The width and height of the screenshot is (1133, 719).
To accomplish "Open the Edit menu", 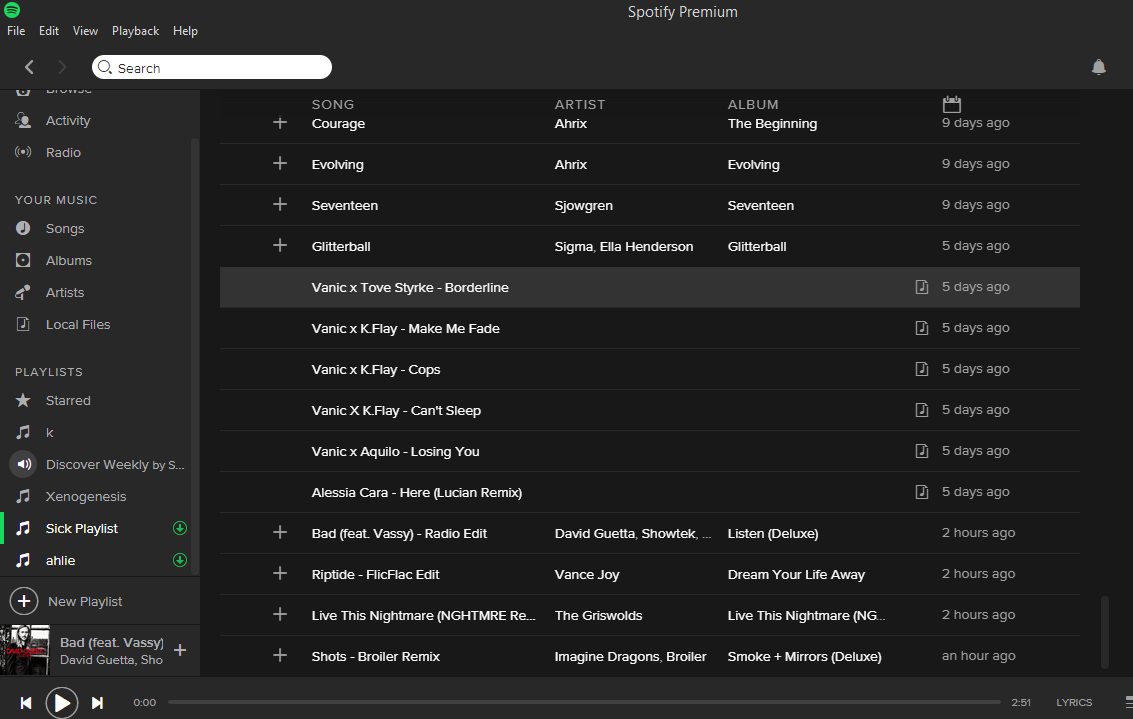I will pyautogui.click(x=49, y=31).
